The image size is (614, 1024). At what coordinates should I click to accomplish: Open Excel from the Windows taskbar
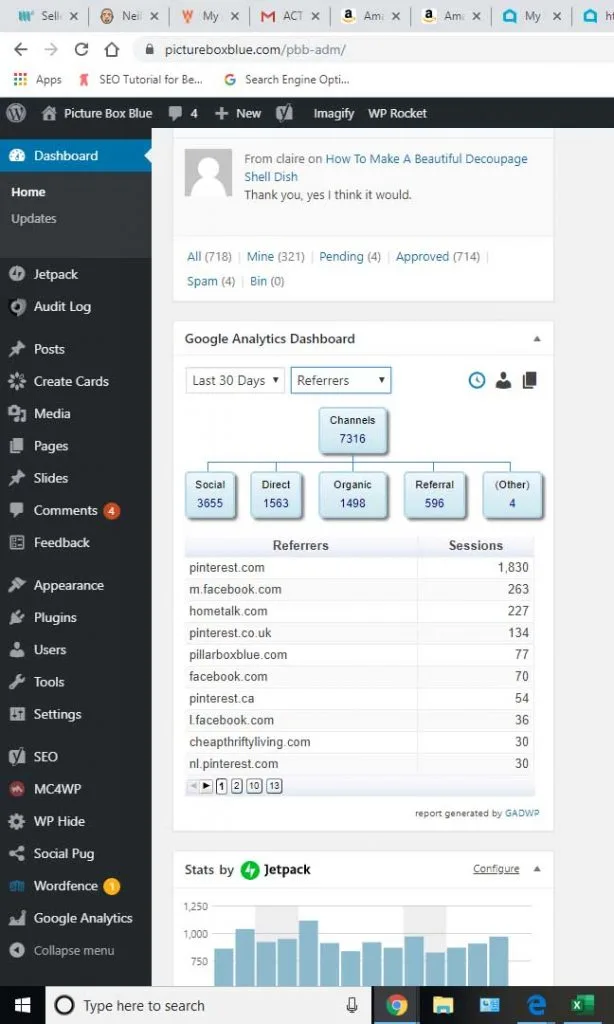click(x=581, y=1004)
